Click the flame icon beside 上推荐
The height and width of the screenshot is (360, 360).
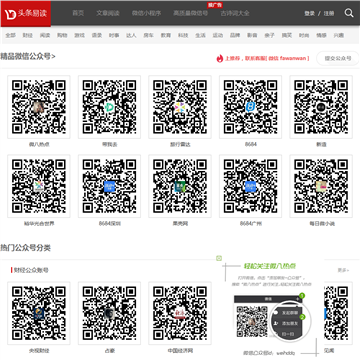(220, 58)
